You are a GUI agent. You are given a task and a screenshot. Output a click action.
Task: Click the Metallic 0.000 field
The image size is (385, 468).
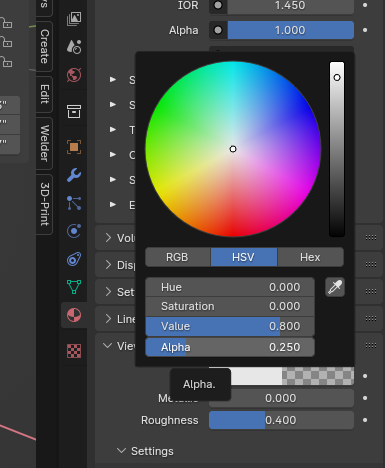coord(281,398)
